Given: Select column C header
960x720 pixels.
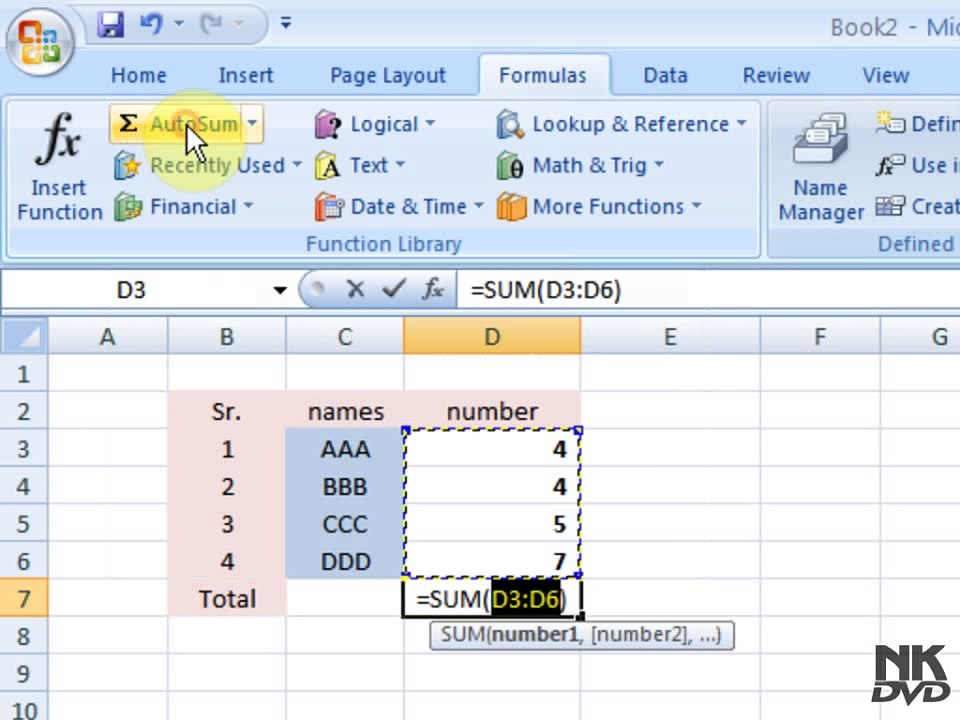Looking at the screenshot, I should point(345,336).
